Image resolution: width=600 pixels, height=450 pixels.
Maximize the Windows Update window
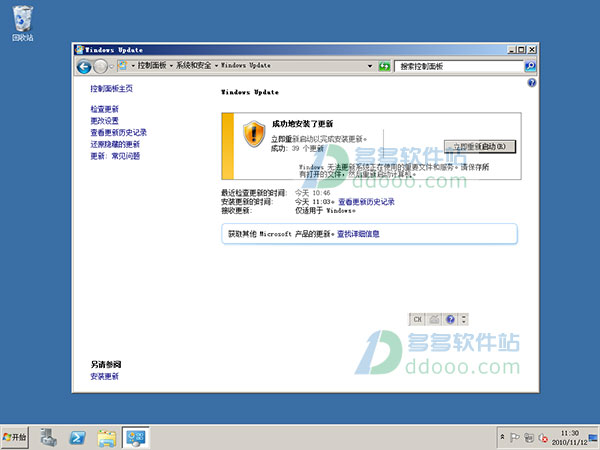pyautogui.click(x=521, y=49)
